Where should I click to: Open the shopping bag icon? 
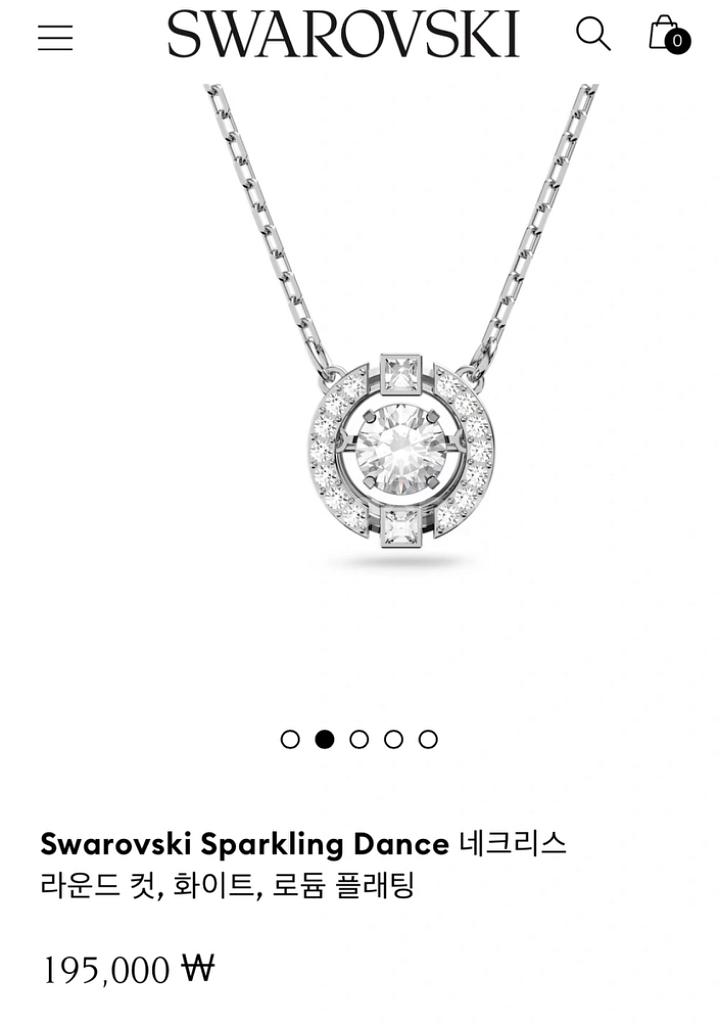[663, 32]
